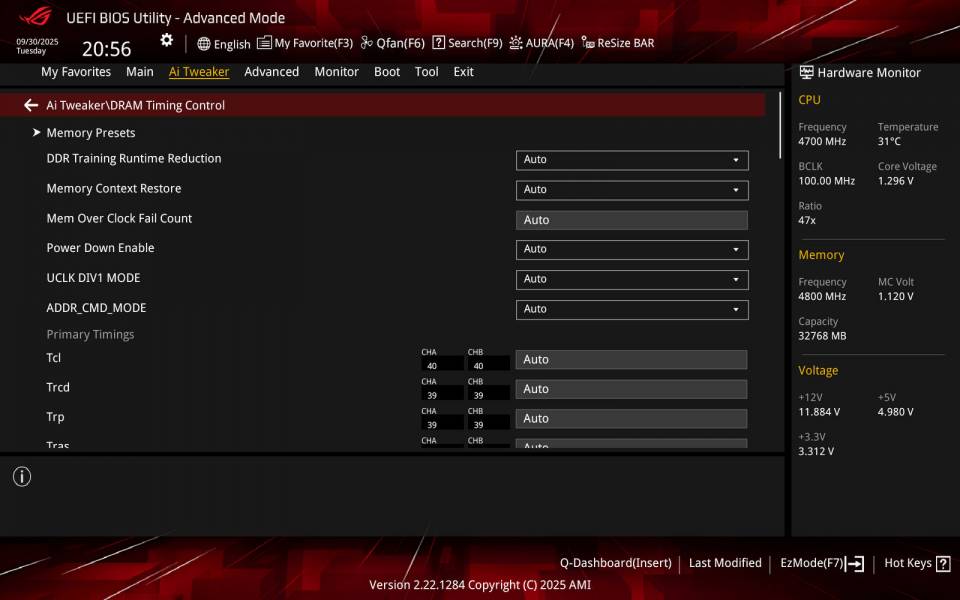Click the Hardware Monitor panel icon
This screenshot has width=960, height=600.
click(x=806, y=71)
